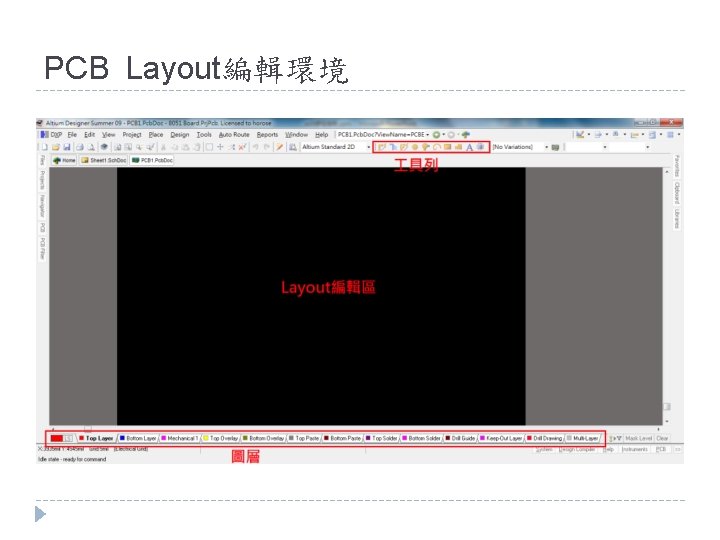The image size is (720, 540).
Task: Open the PCB Filter side panel tab
Action: (x=42, y=248)
